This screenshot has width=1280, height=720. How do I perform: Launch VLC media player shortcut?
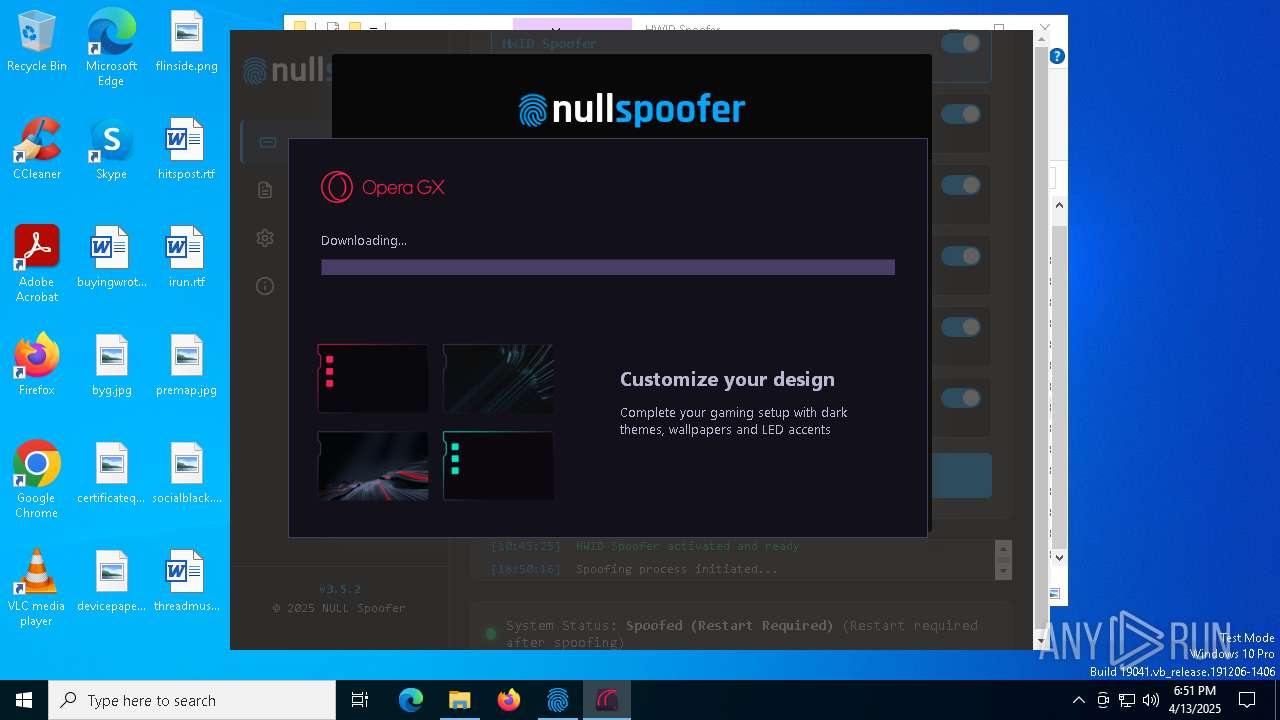pyautogui.click(x=37, y=588)
